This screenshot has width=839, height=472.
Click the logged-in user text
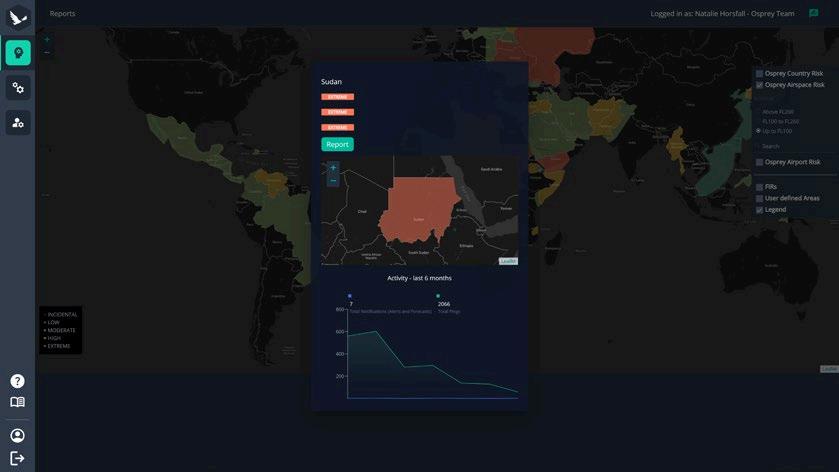pyautogui.click(x=722, y=14)
